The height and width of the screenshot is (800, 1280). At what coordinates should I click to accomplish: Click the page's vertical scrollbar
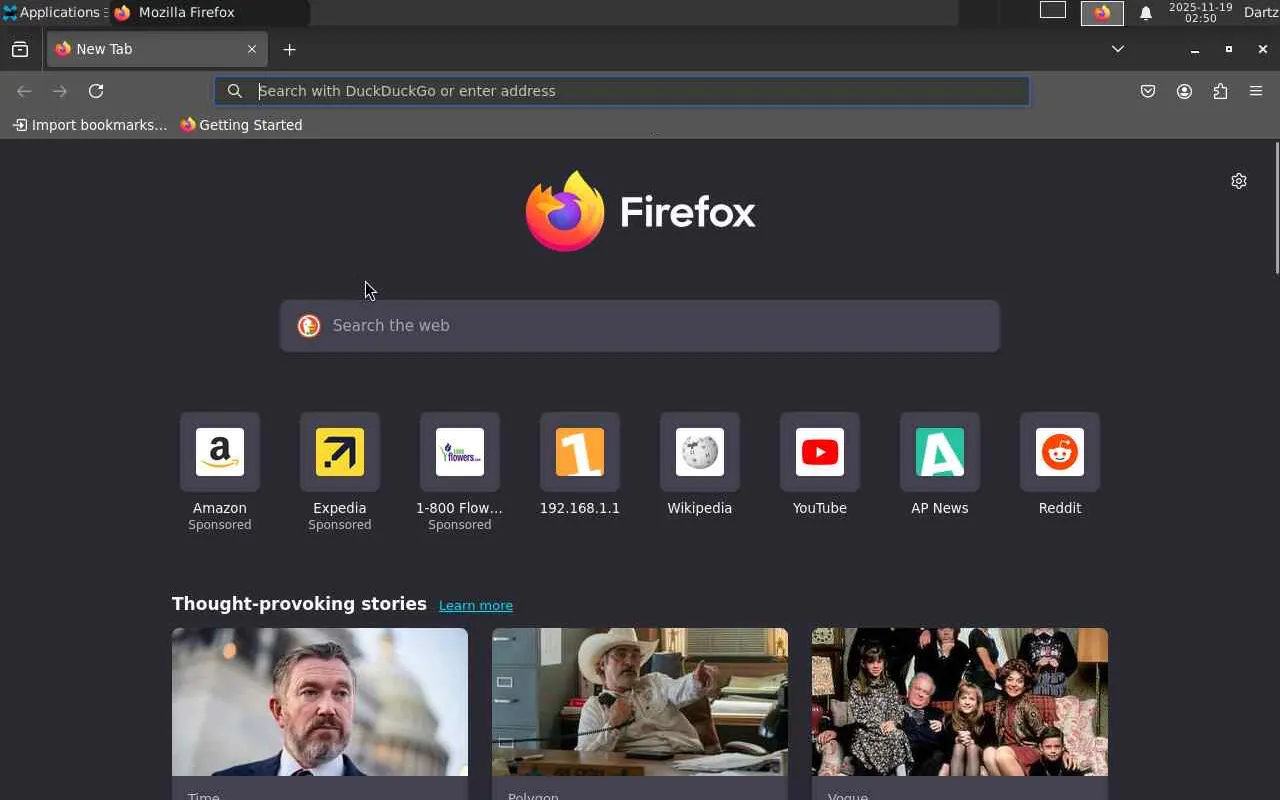(1276, 208)
